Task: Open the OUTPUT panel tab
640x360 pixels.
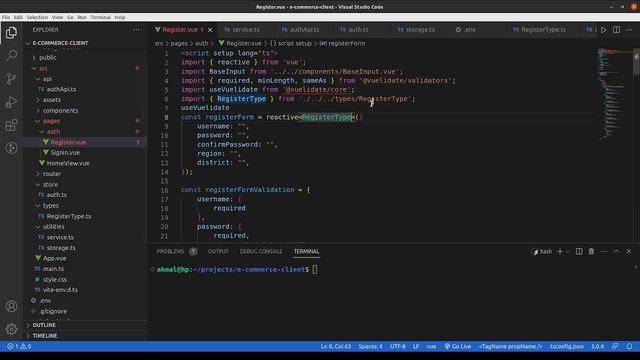Action: tap(218, 251)
